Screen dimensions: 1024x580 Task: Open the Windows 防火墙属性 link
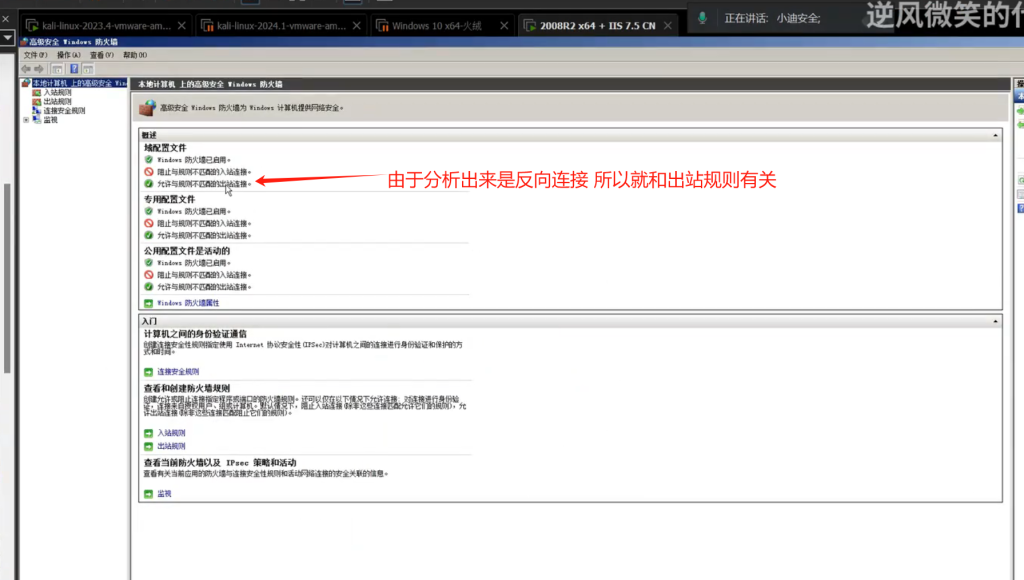tap(188, 303)
